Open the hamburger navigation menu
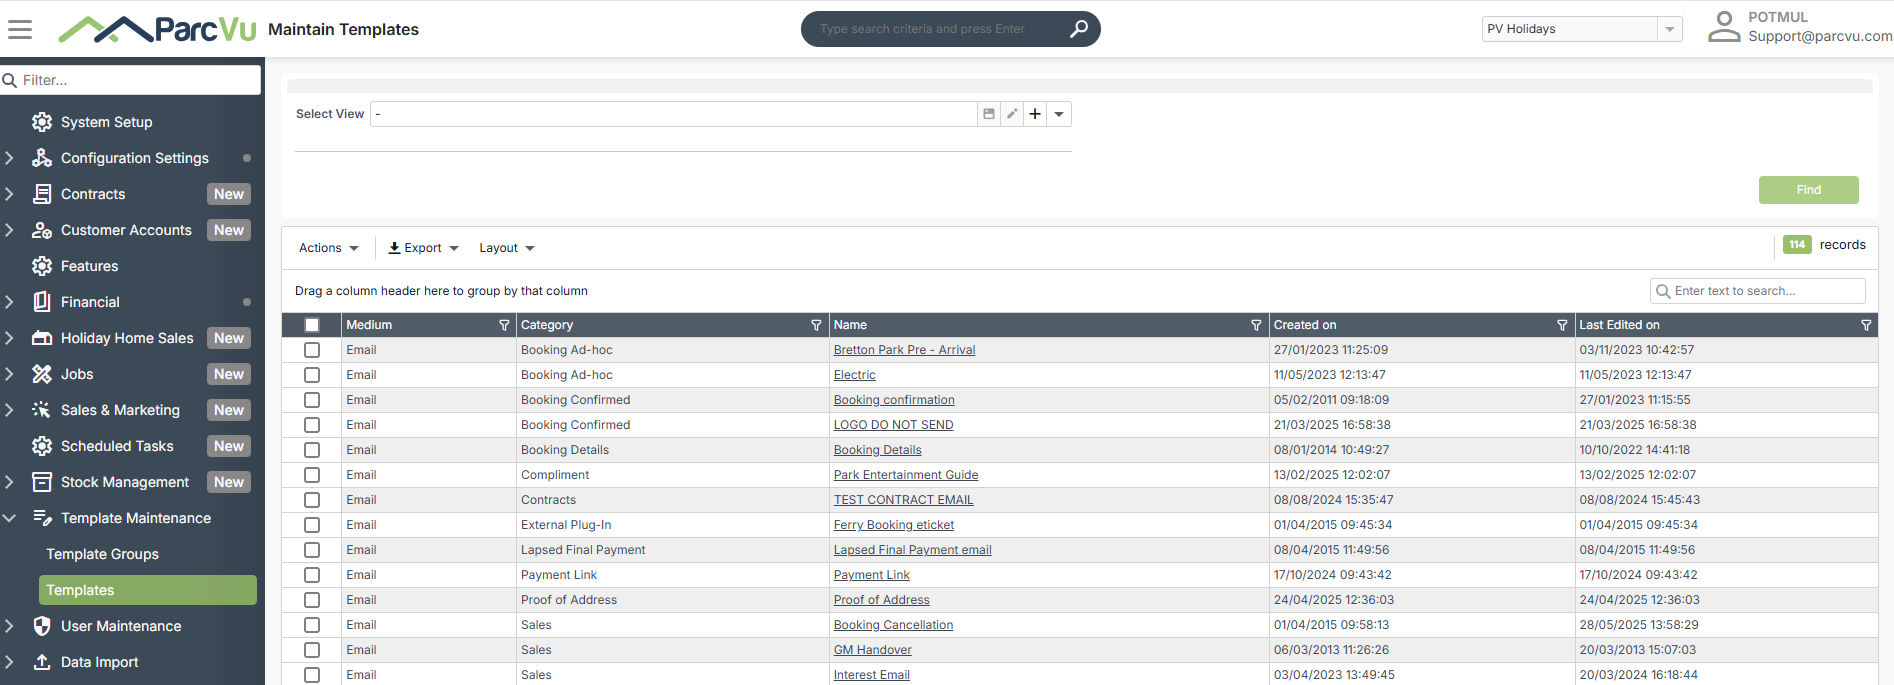 [x=20, y=29]
